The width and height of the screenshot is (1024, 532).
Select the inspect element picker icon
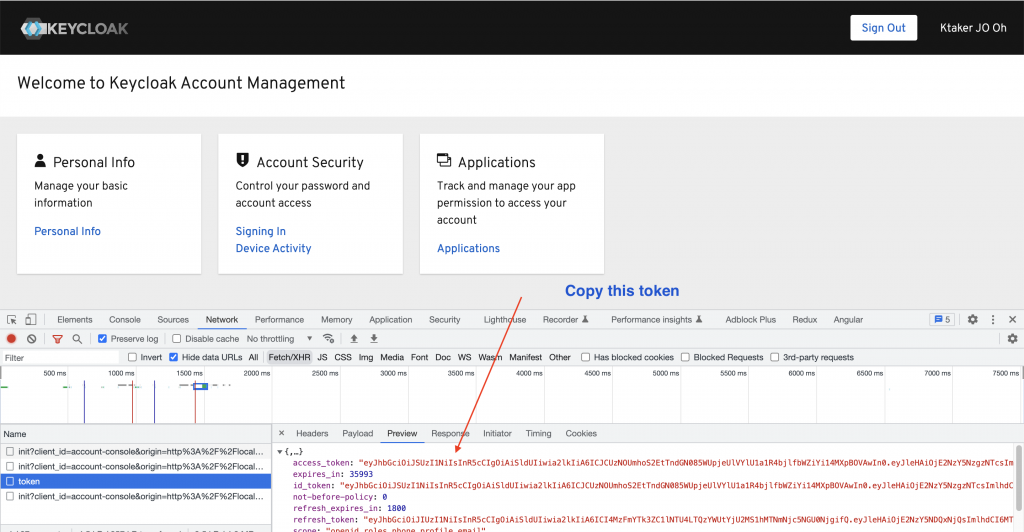click(12, 320)
